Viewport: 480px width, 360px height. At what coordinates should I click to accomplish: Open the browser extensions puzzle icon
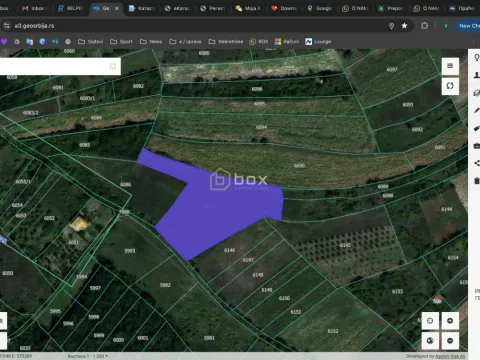424,26
